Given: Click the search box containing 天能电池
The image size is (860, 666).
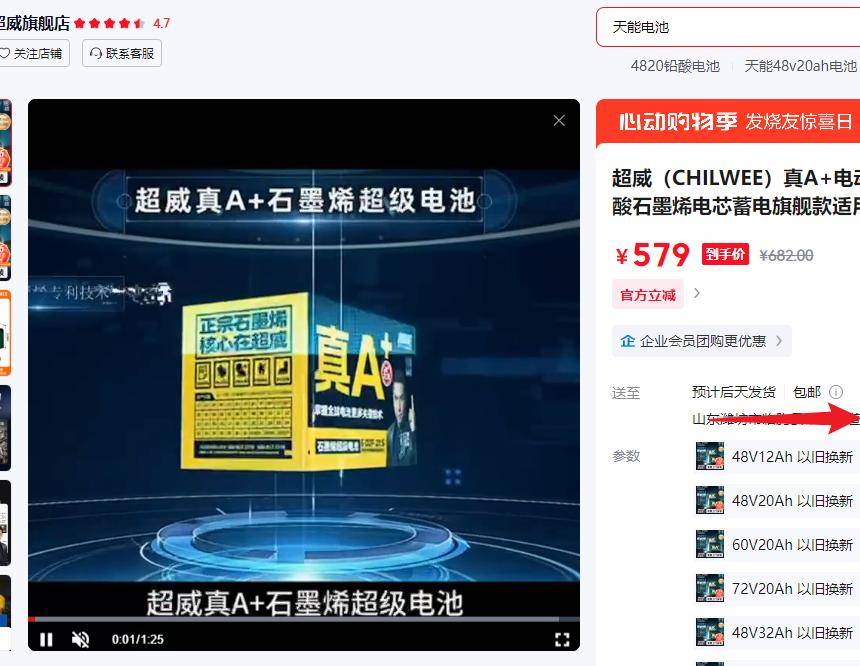Looking at the screenshot, I should [730, 27].
